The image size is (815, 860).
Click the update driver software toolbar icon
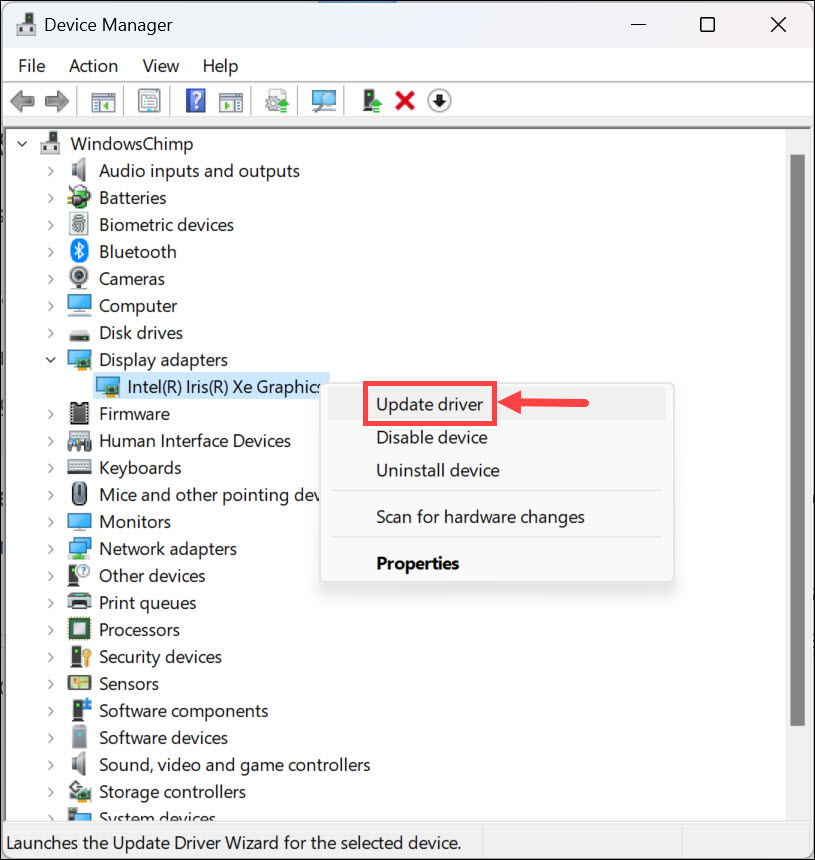(277, 101)
